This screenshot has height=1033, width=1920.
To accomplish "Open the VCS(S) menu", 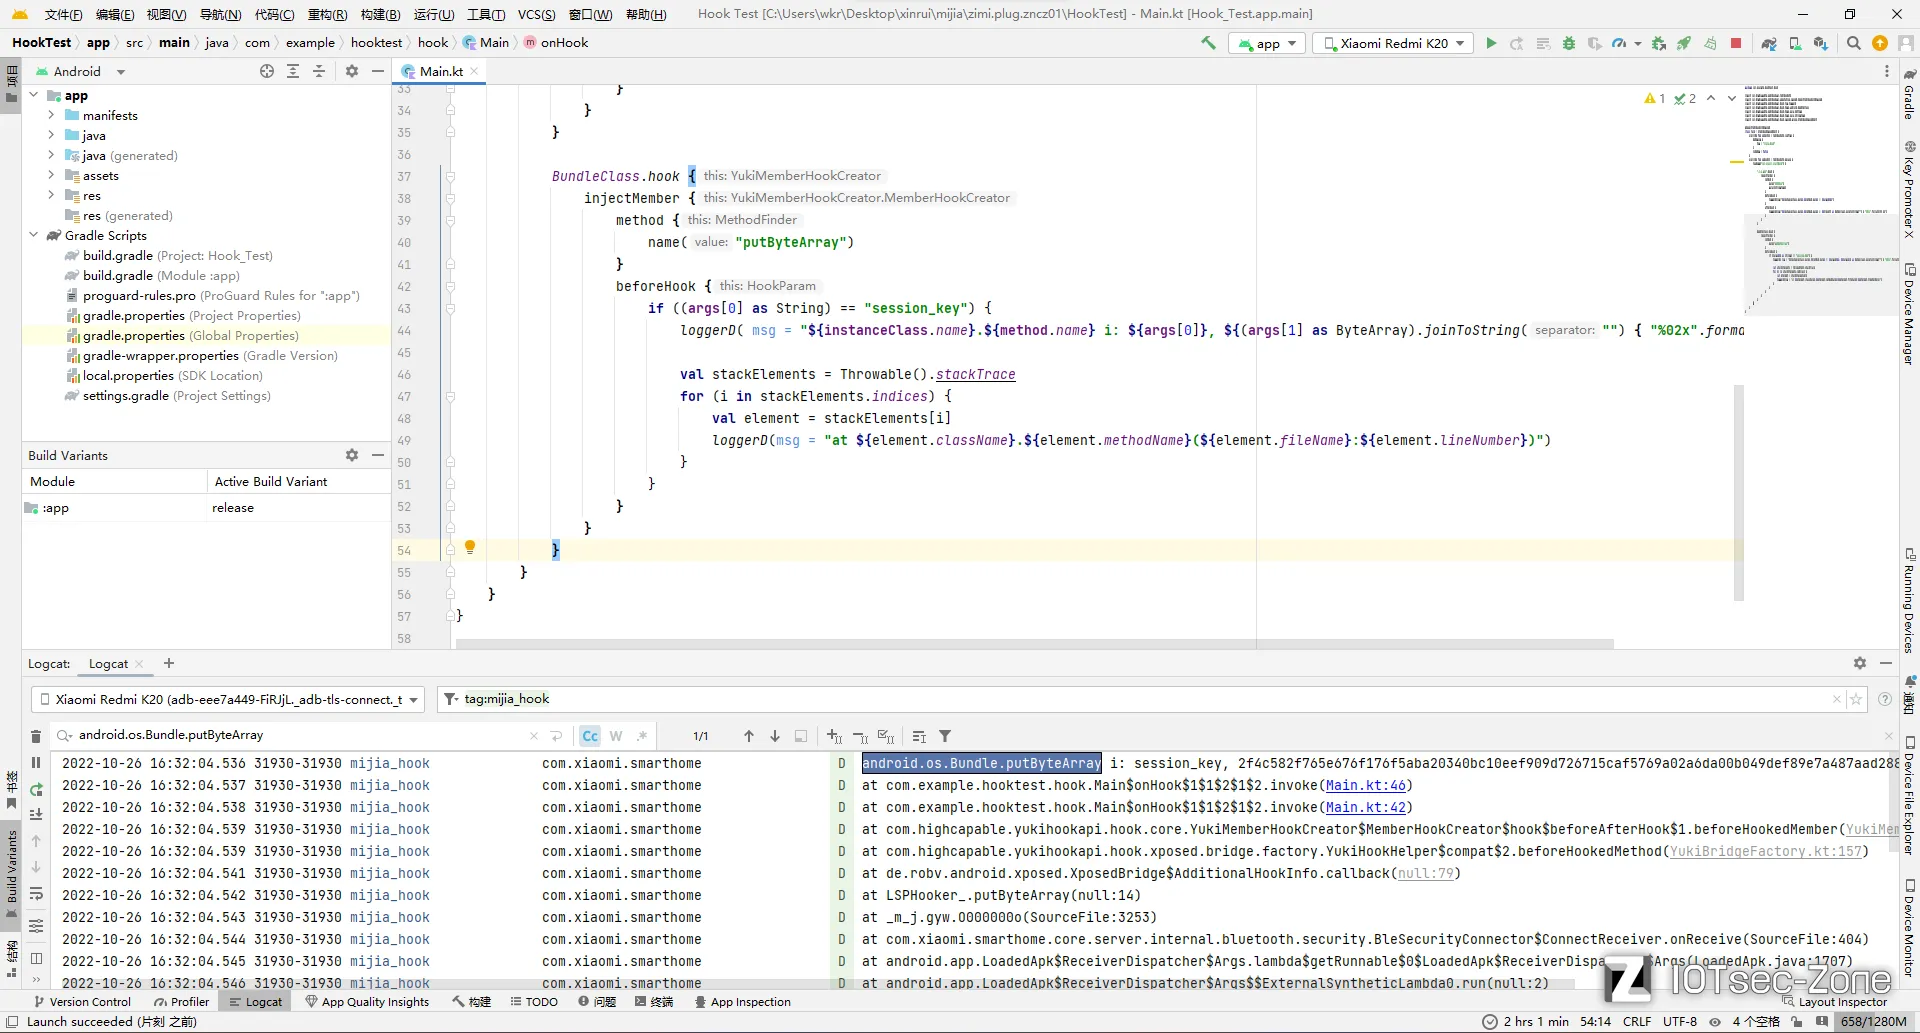I will [x=536, y=14].
